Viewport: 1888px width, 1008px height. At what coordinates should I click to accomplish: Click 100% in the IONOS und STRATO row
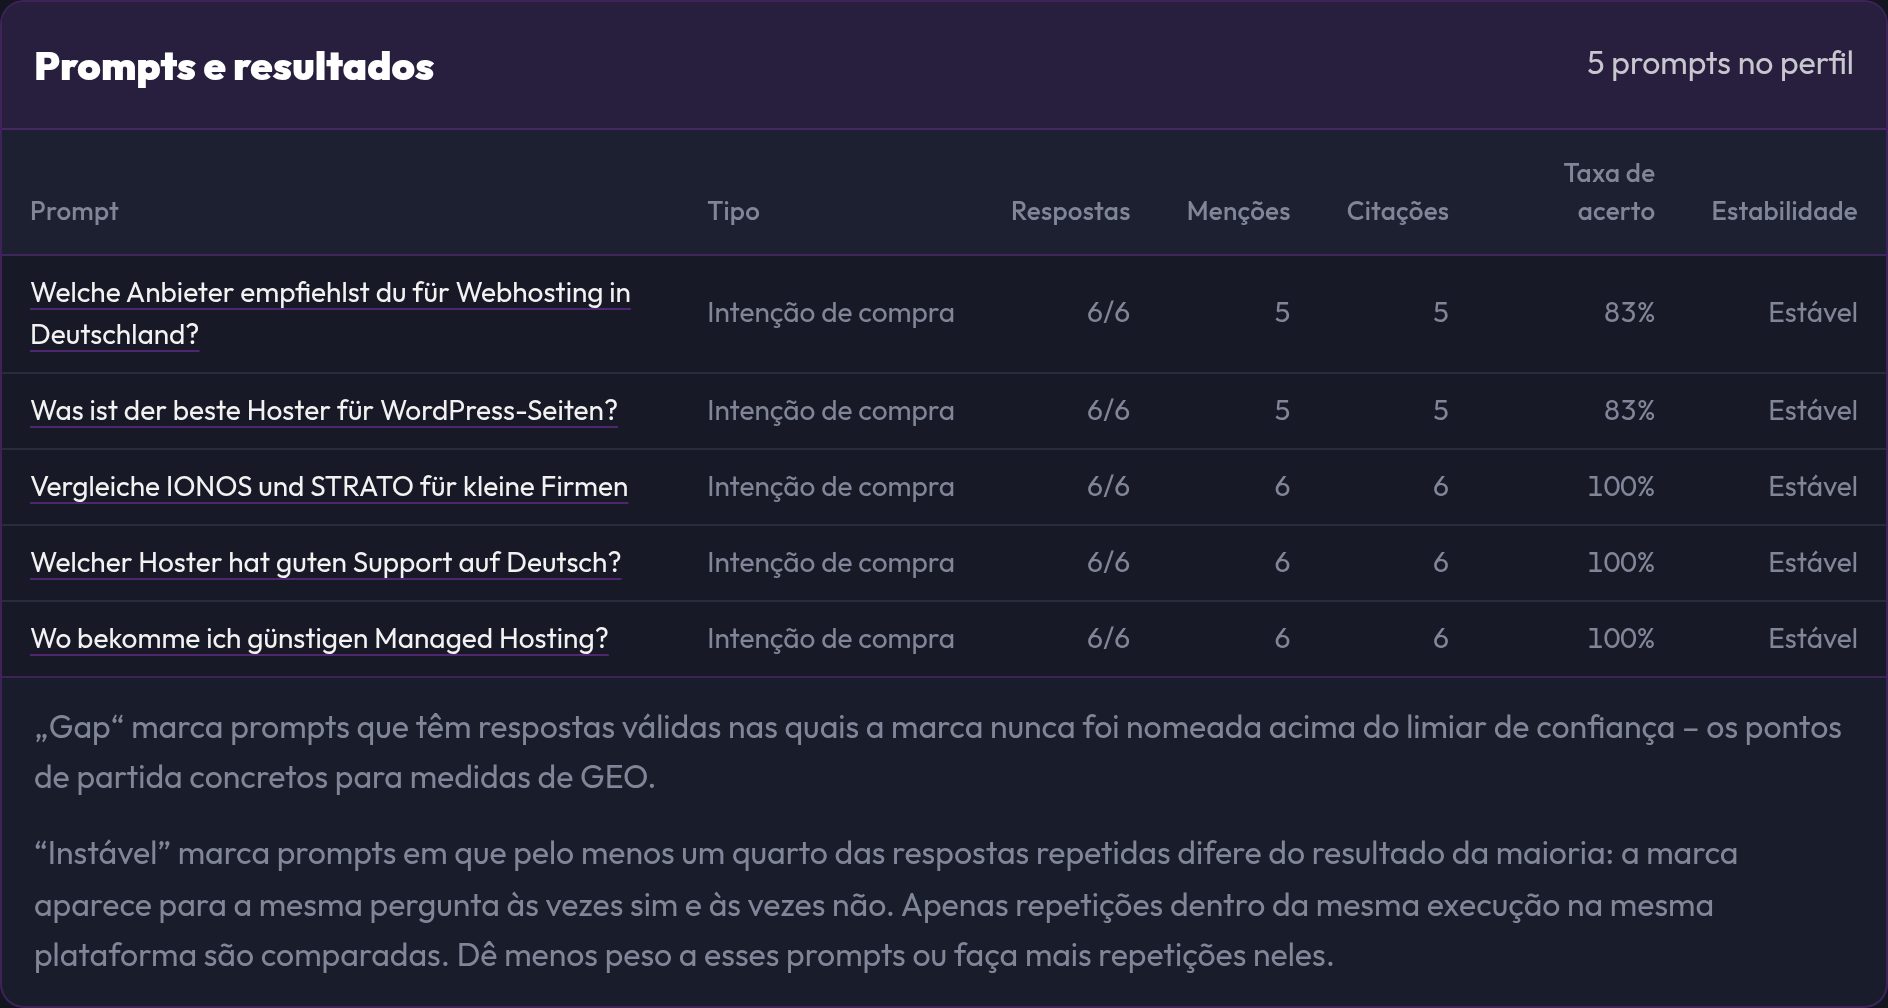1621,487
